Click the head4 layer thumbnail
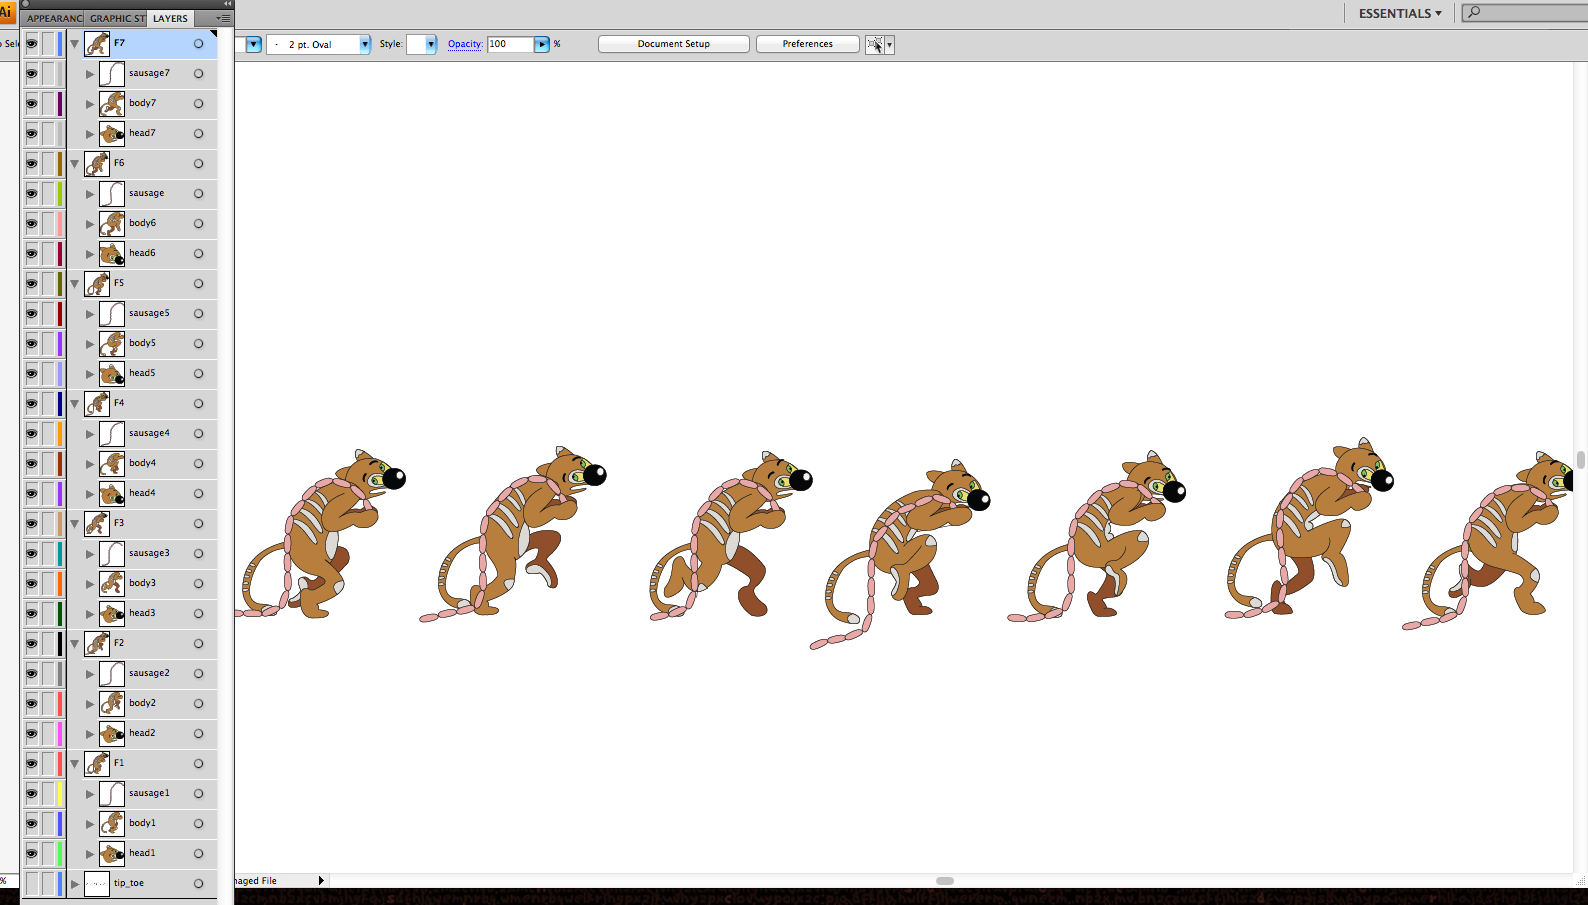 click(x=112, y=494)
